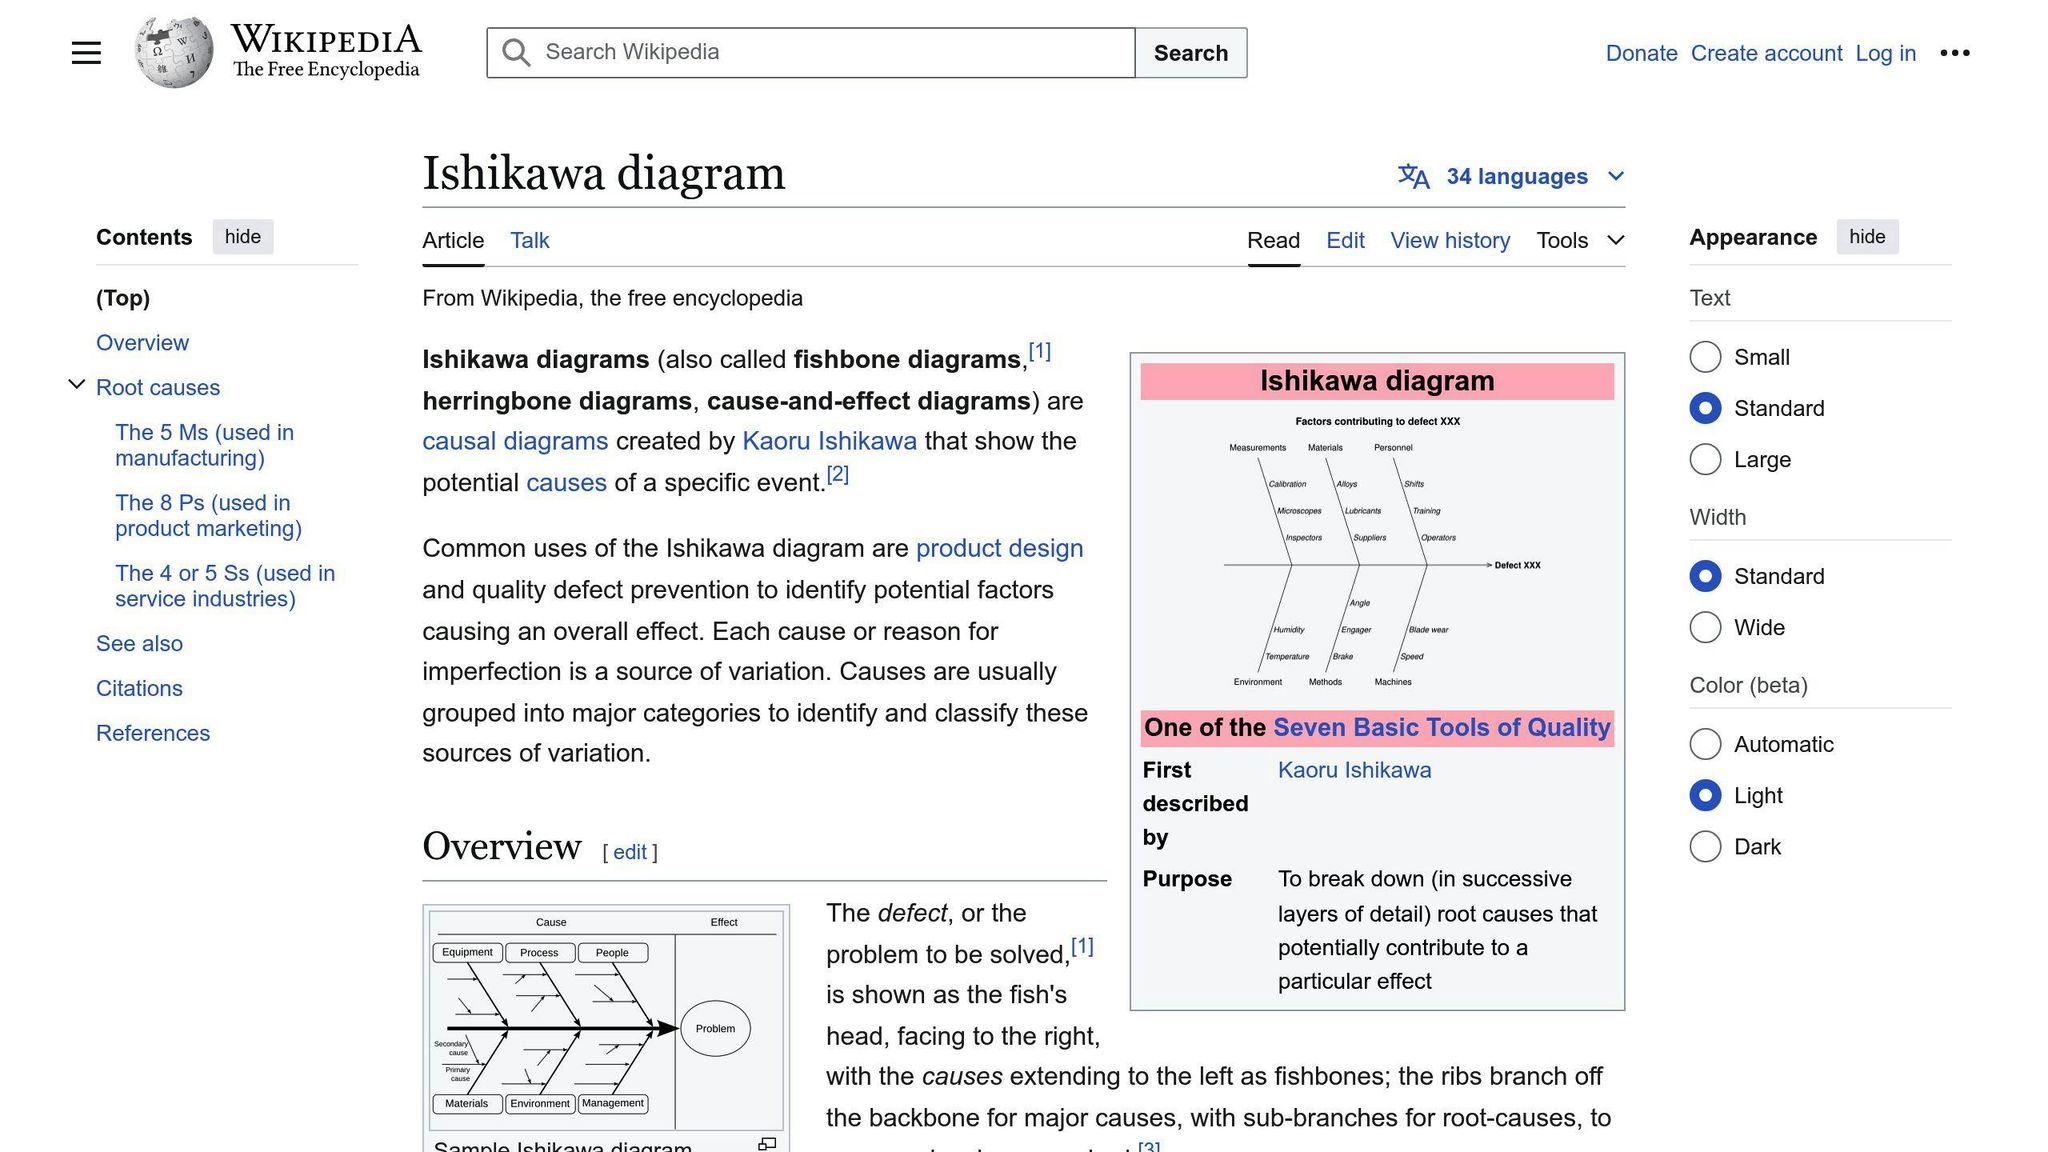Select Standard width option
The height and width of the screenshot is (1152, 2048).
click(1705, 576)
